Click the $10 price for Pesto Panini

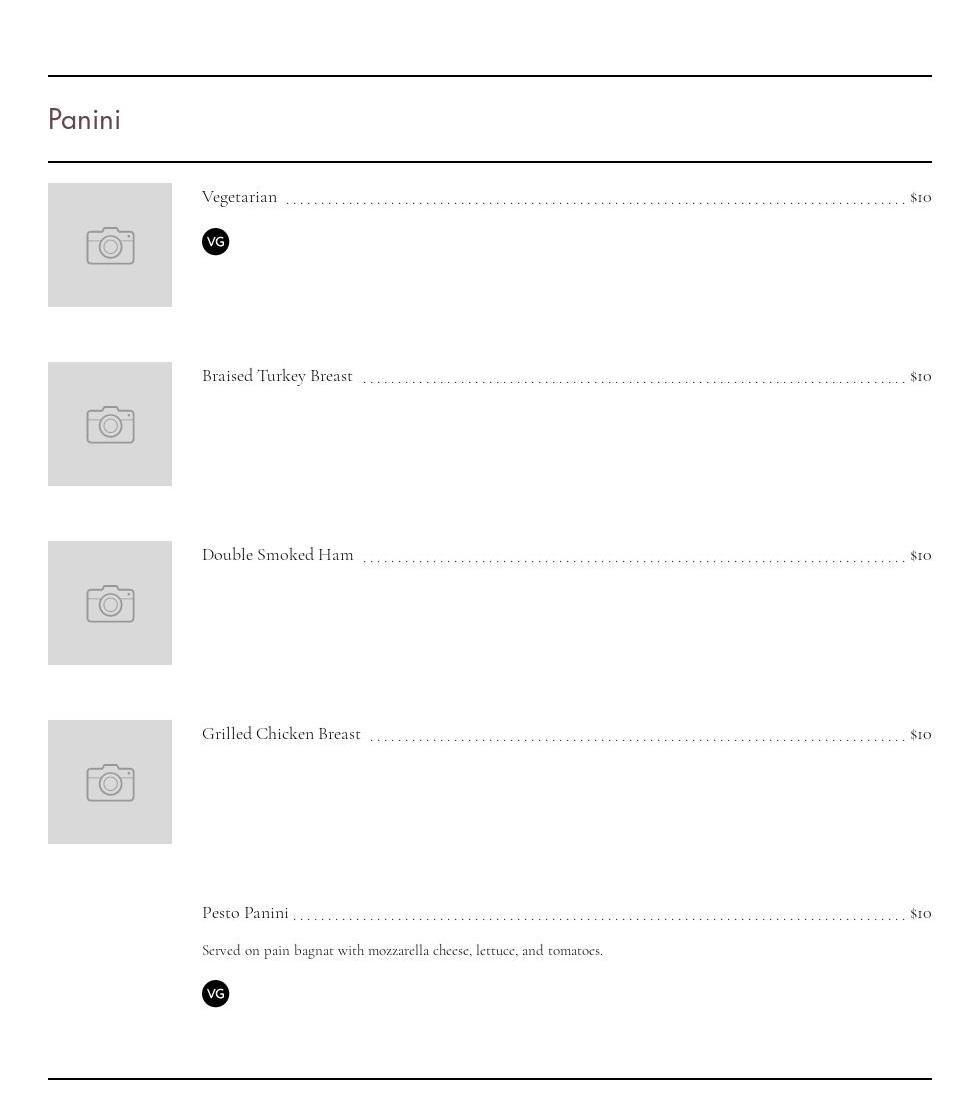point(920,913)
